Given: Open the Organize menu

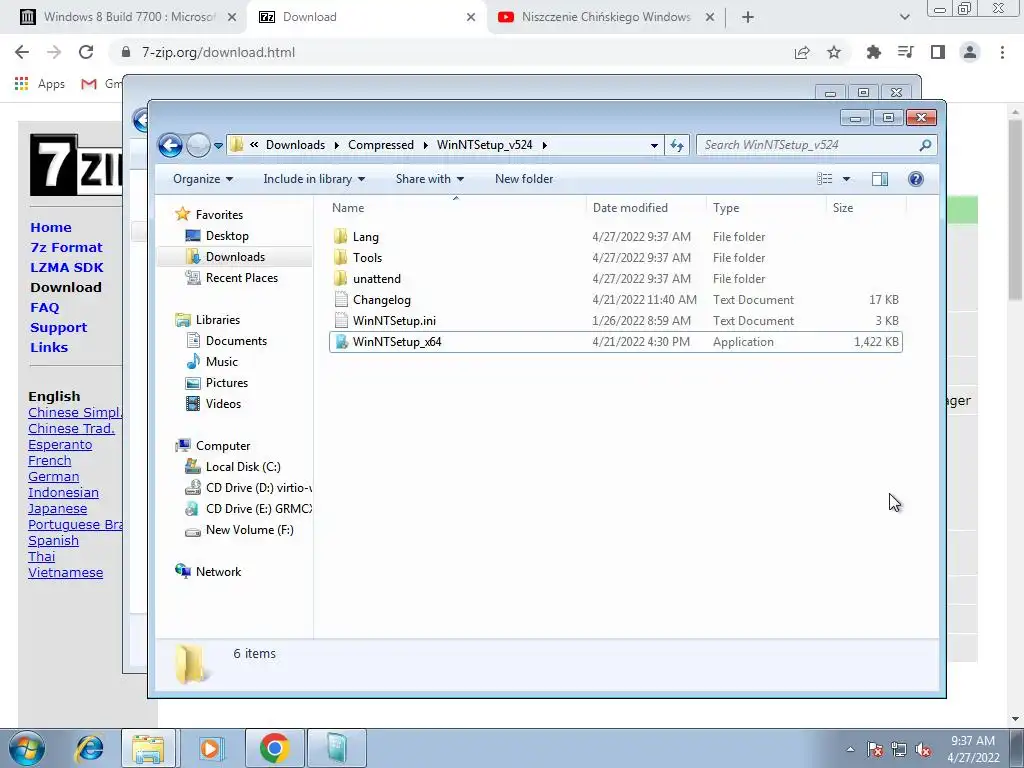Looking at the screenshot, I should click(202, 179).
